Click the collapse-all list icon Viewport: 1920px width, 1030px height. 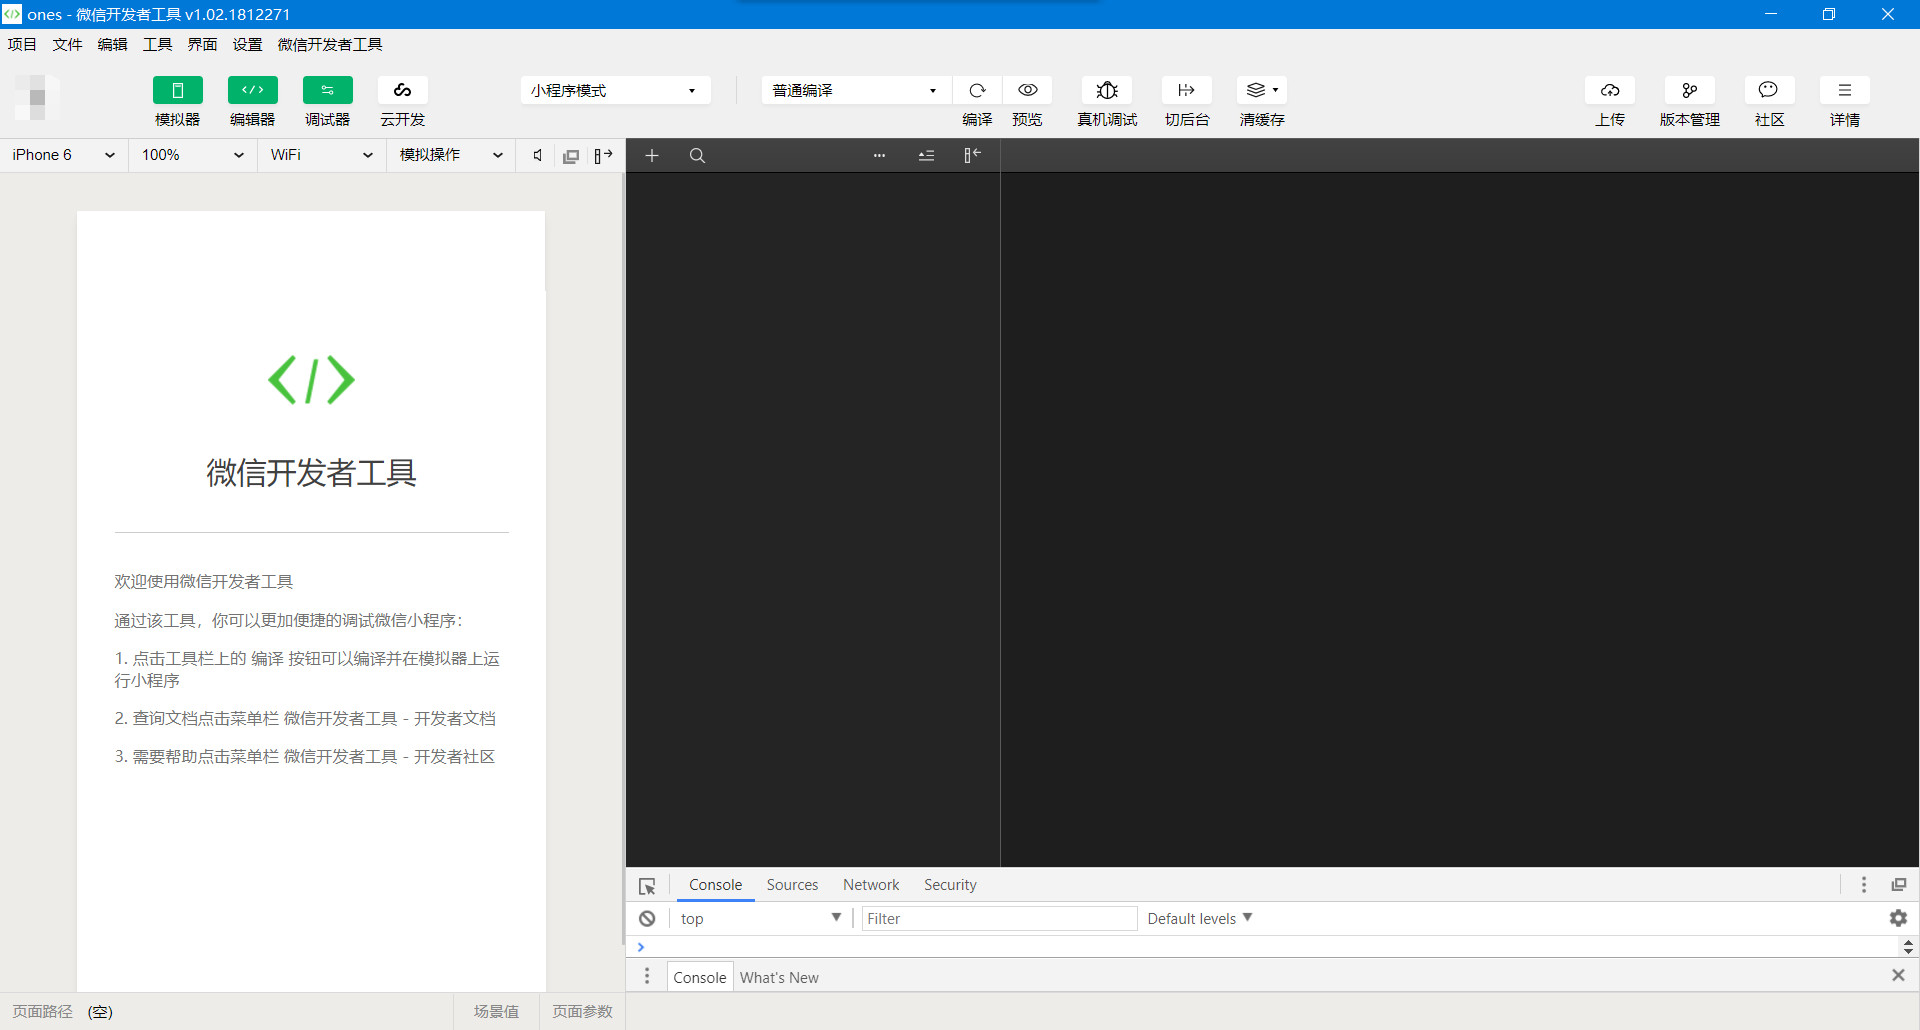tap(926, 155)
